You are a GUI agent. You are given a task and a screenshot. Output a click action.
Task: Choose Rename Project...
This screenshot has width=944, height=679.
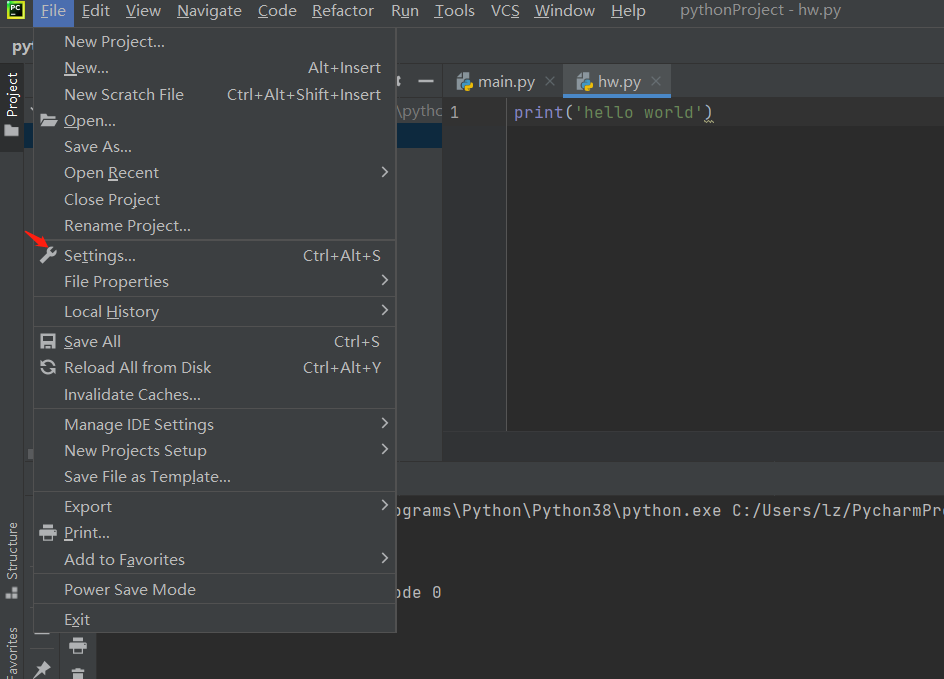point(214,225)
